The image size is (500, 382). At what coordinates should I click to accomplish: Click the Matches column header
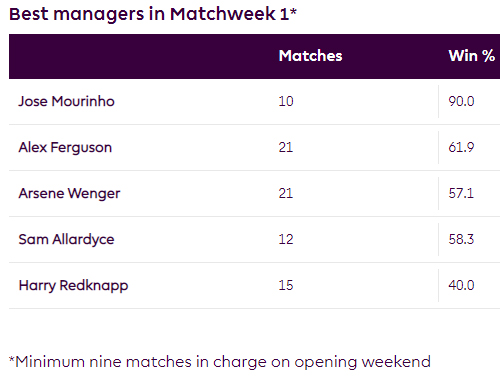pyautogui.click(x=310, y=56)
